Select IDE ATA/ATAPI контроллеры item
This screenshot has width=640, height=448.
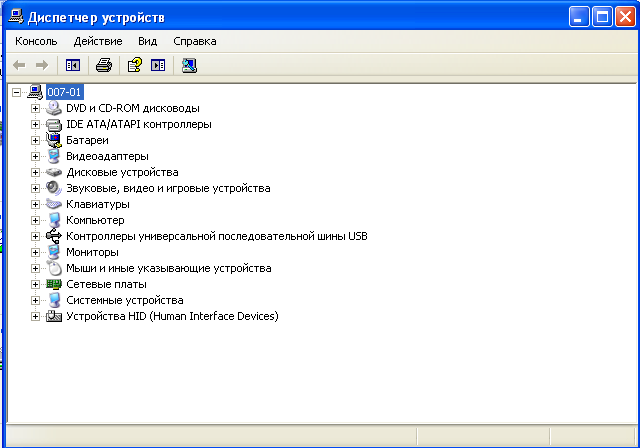tap(138, 124)
